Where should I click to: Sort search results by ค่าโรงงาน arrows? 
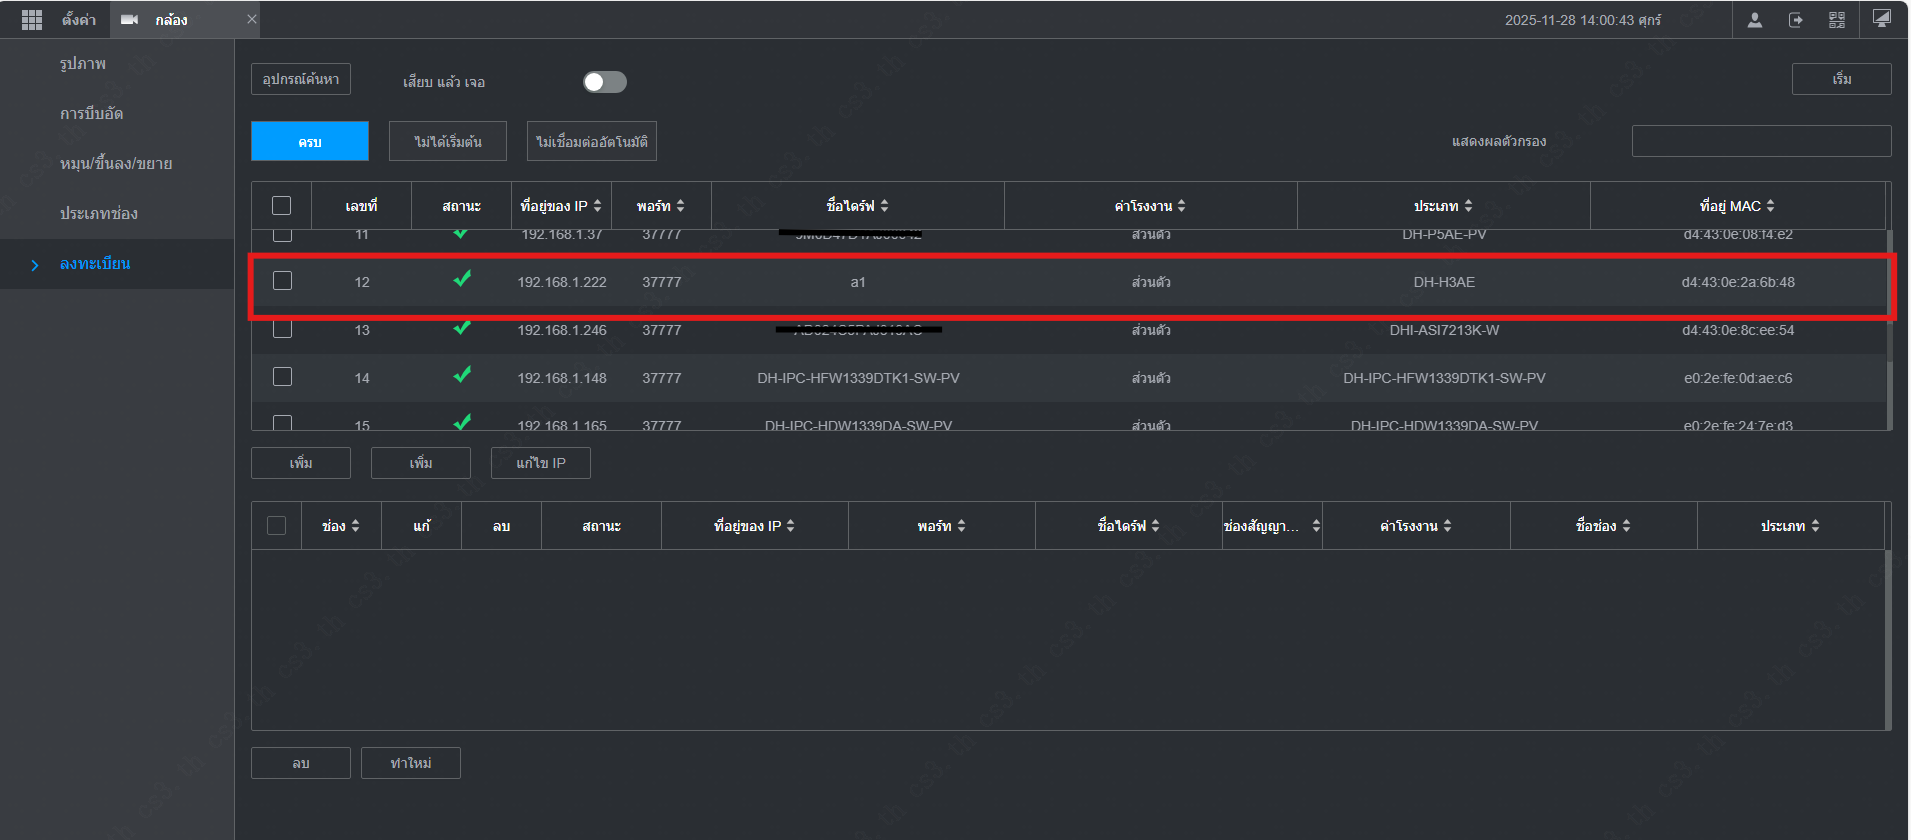(1181, 206)
